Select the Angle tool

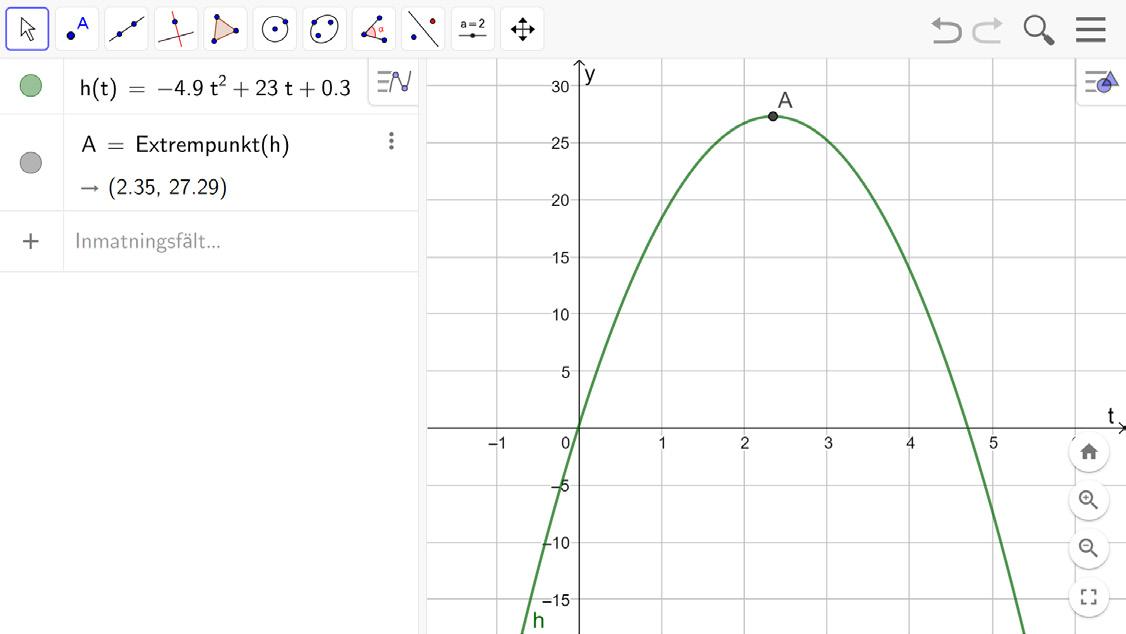coord(374,29)
